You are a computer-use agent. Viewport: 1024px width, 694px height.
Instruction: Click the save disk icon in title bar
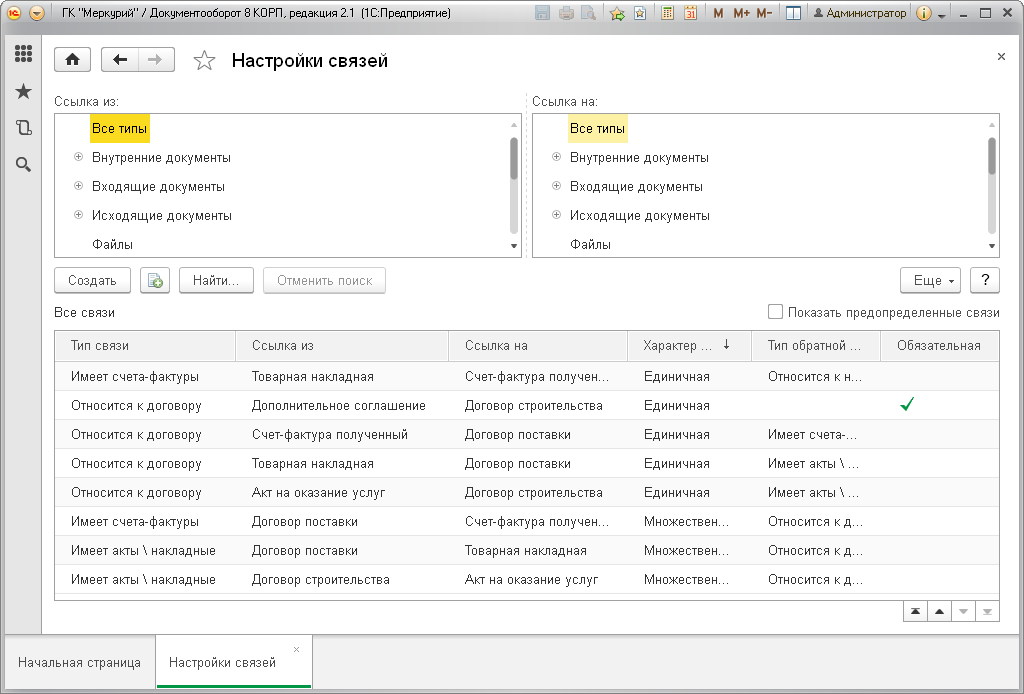(542, 13)
